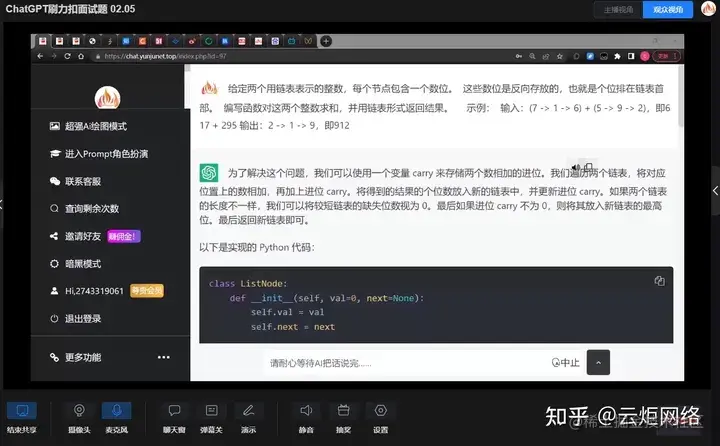
Task: Click the speaker read-aloud icon on the reply
Action: (576, 167)
